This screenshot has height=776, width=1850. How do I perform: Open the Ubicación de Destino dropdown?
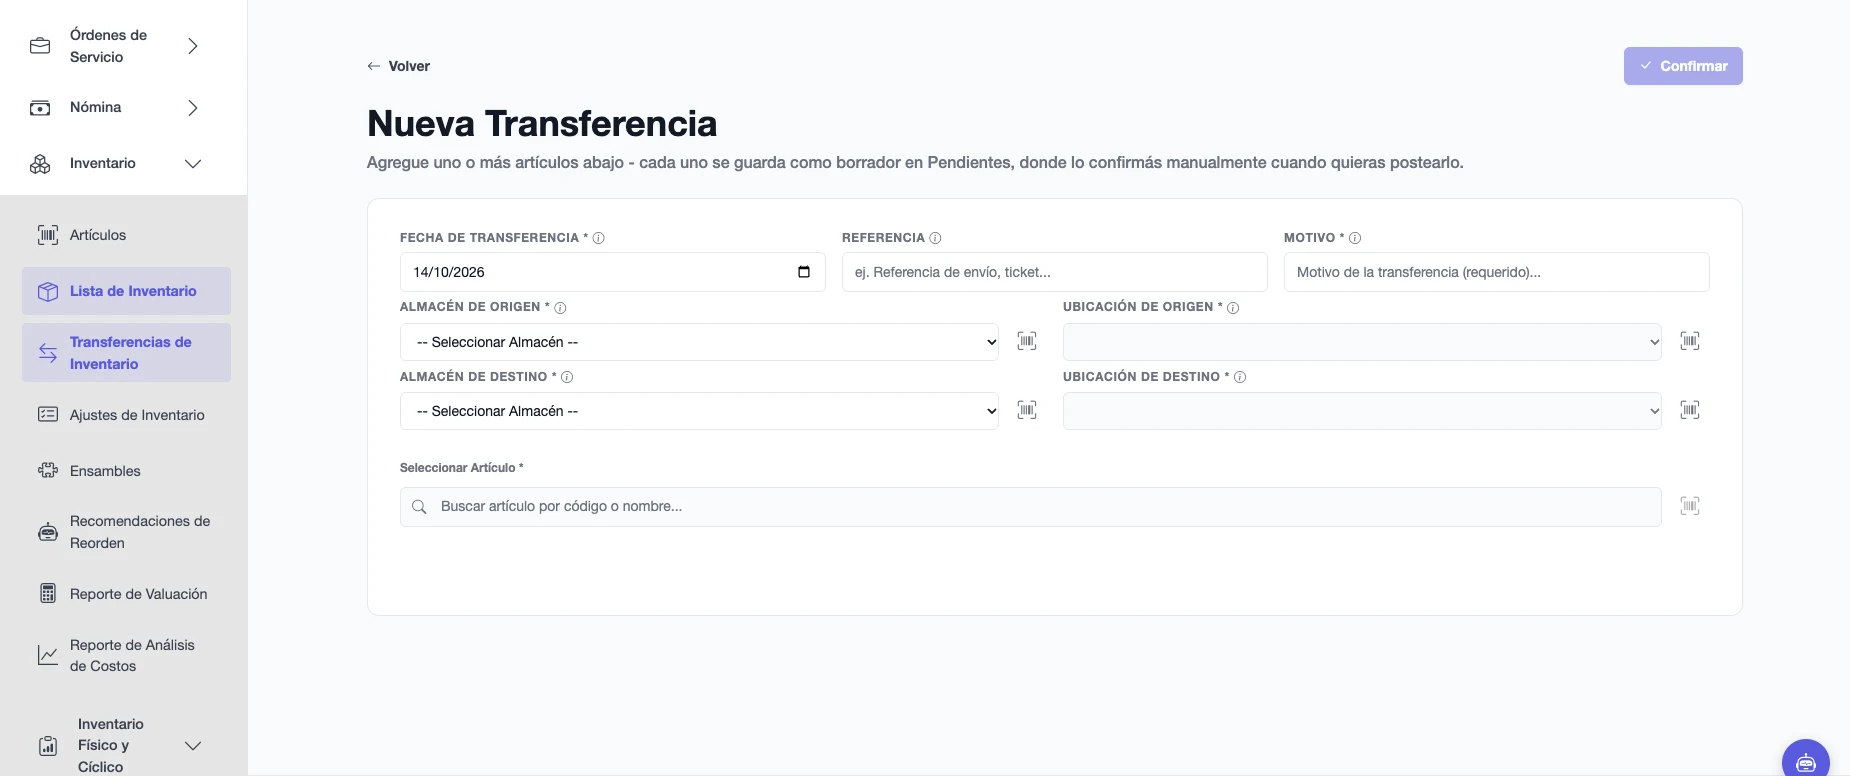[x=1362, y=411]
